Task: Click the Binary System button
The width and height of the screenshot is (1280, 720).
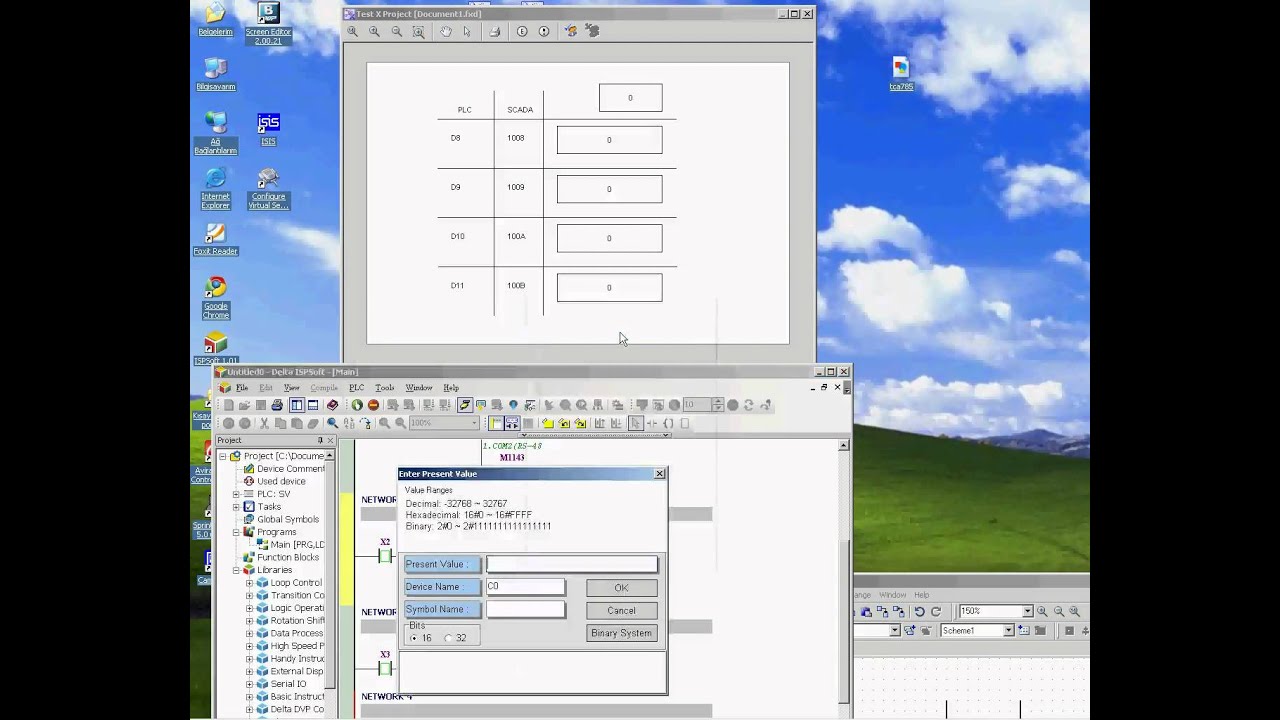Action: point(621,633)
